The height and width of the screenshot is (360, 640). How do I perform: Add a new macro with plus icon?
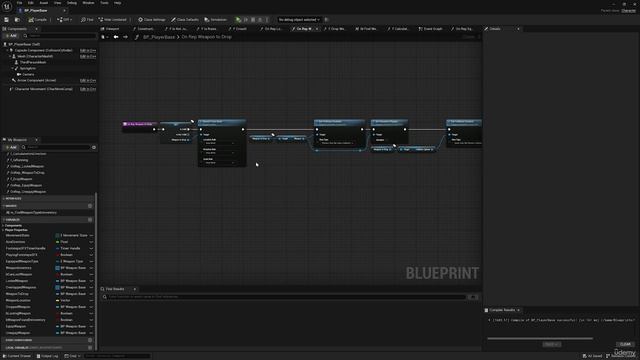90,206
